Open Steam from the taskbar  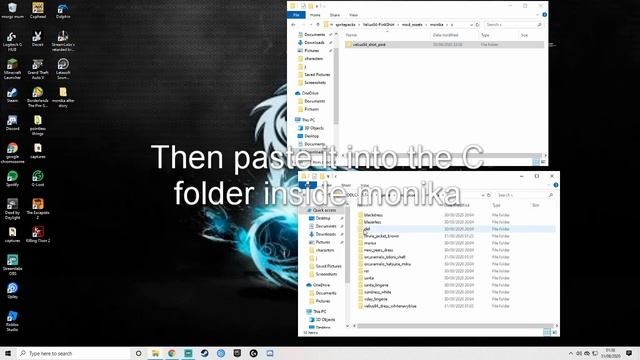click(204, 353)
